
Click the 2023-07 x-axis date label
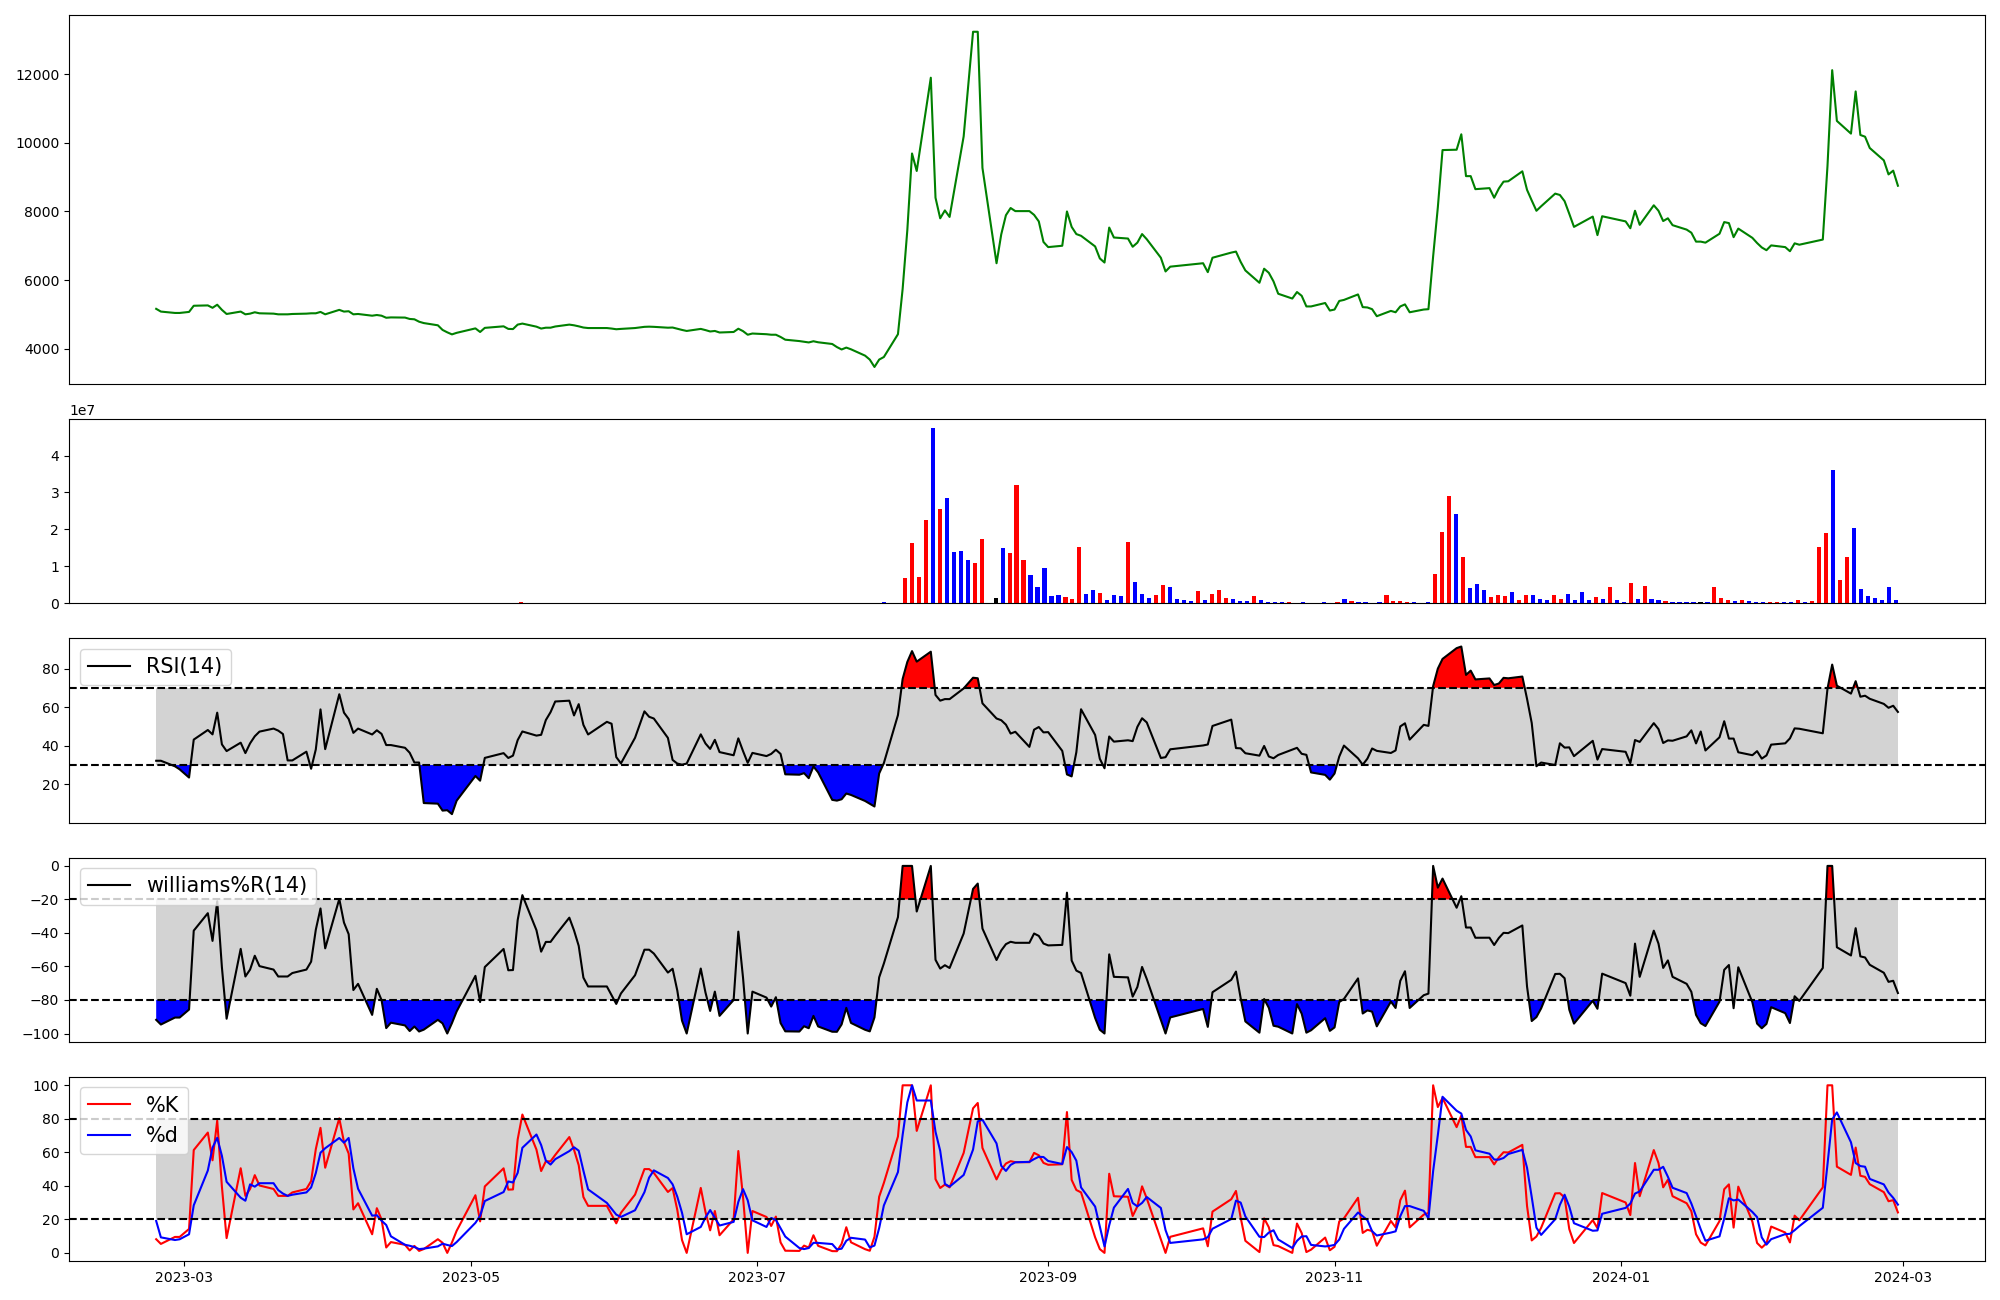point(757,1277)
